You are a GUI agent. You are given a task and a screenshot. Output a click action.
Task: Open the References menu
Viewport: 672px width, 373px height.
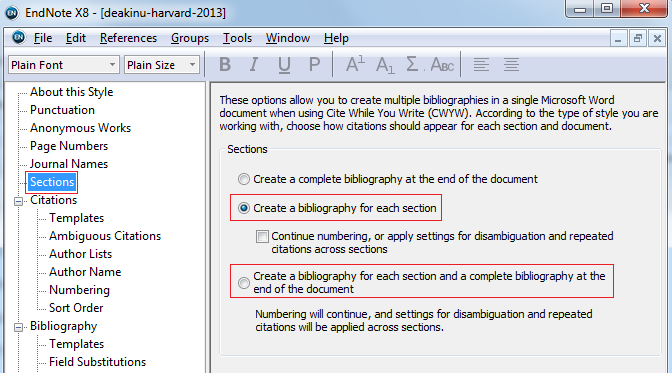(x=128, y=38)
